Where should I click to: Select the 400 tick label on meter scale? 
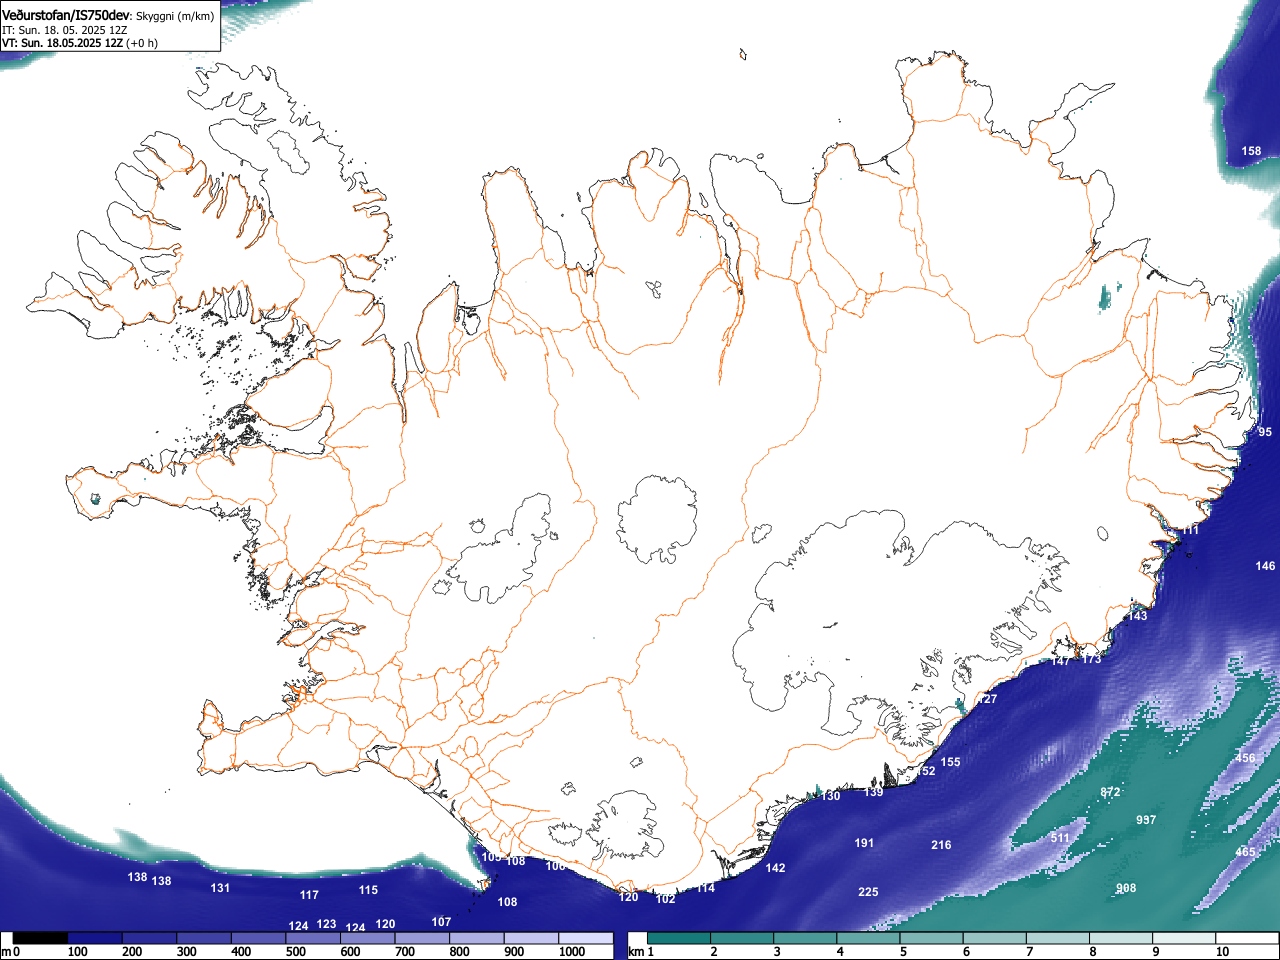point(241,952)
